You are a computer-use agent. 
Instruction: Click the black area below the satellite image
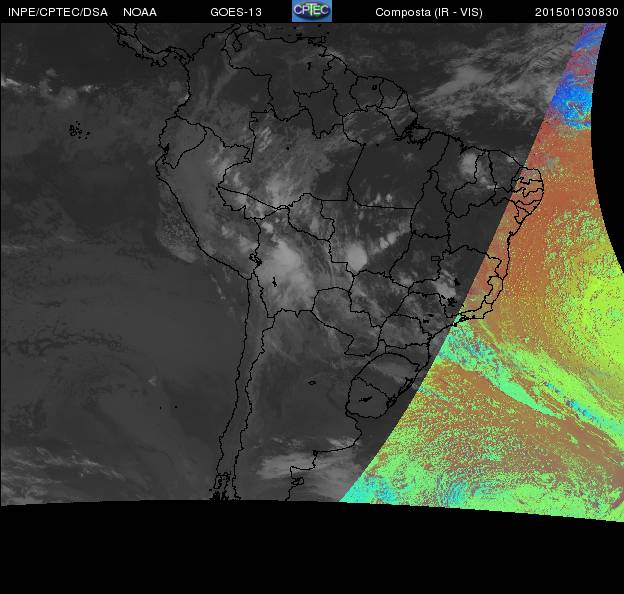tap(312, 553)
